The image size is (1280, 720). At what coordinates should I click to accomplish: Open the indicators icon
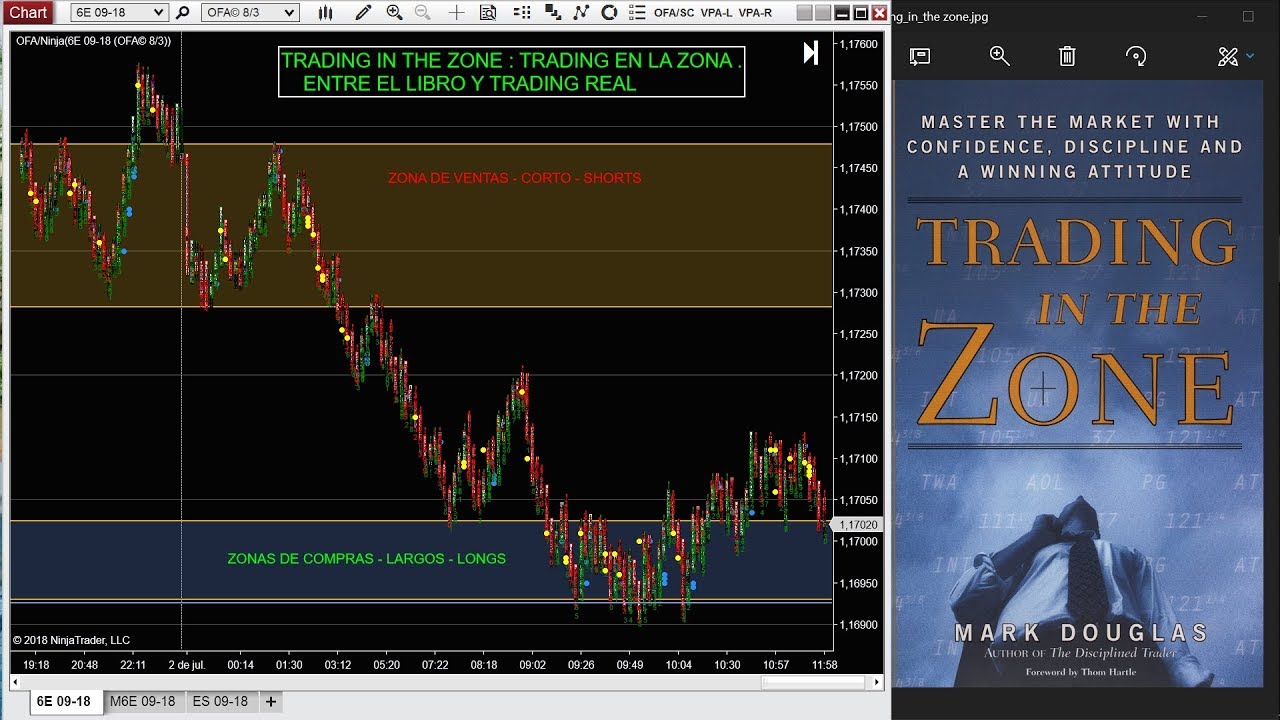581,13
